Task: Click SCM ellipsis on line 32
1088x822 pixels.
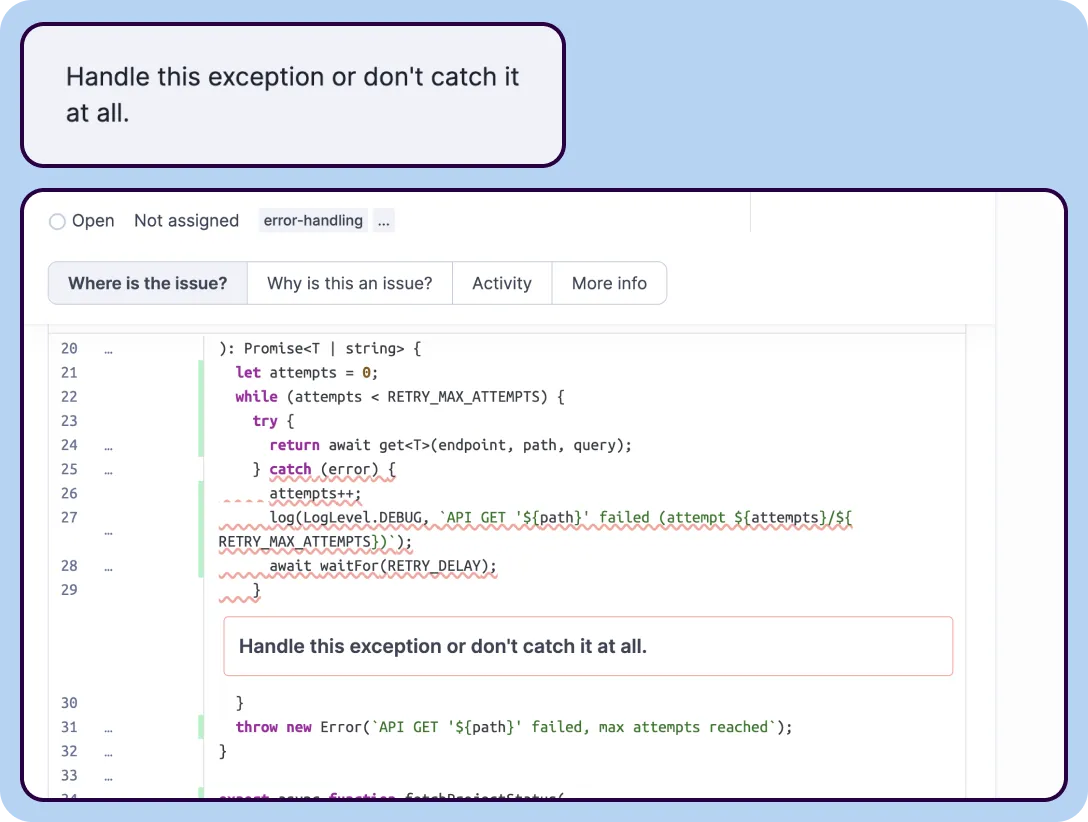Action: (x=108, y=754)
